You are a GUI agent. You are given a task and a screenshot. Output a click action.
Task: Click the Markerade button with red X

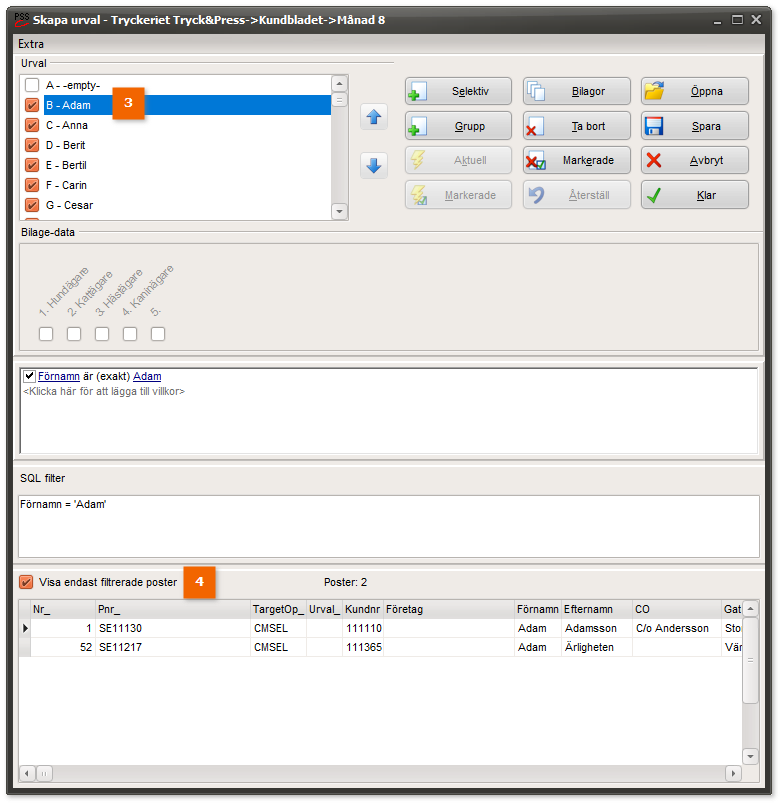click(577, 160)
